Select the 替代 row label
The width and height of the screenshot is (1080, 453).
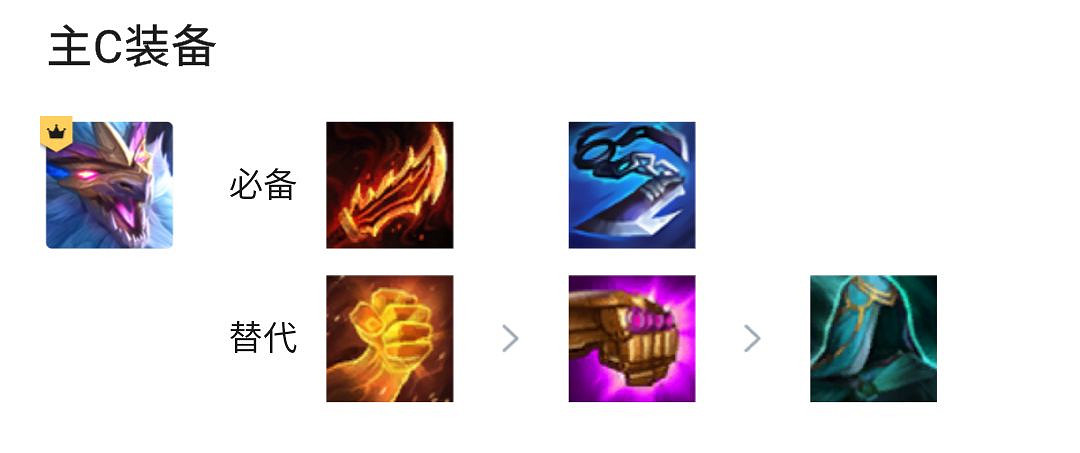click(263, 338)
